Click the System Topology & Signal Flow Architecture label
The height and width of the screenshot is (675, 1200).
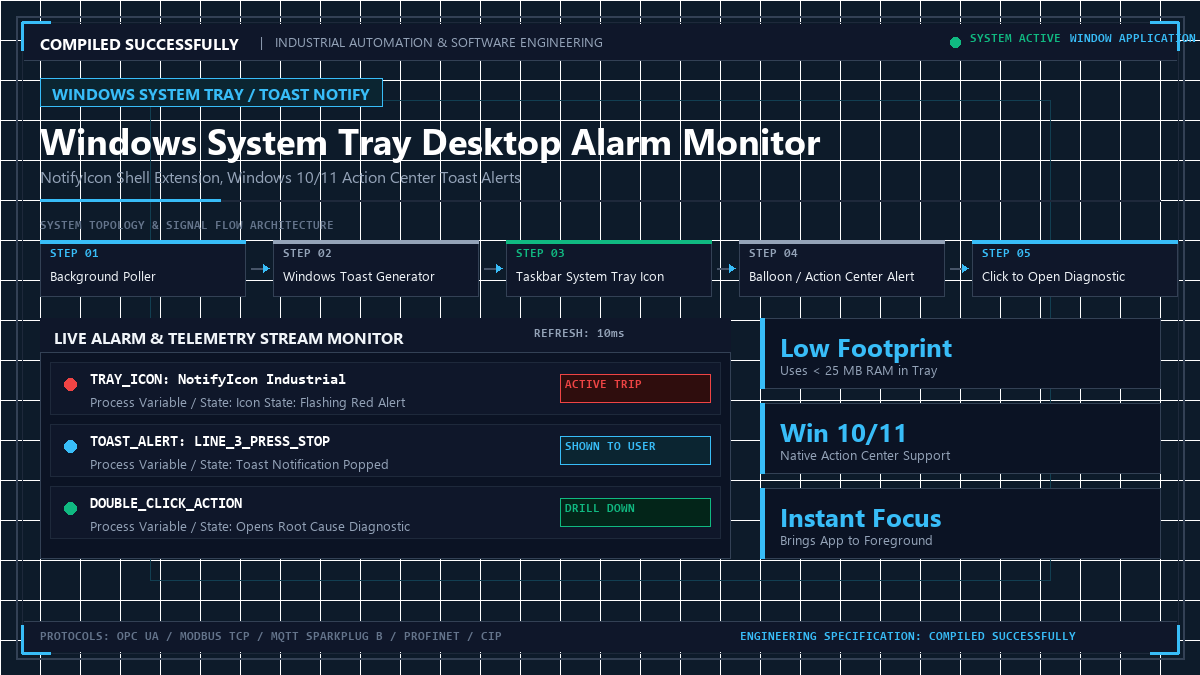pos(187,225)
